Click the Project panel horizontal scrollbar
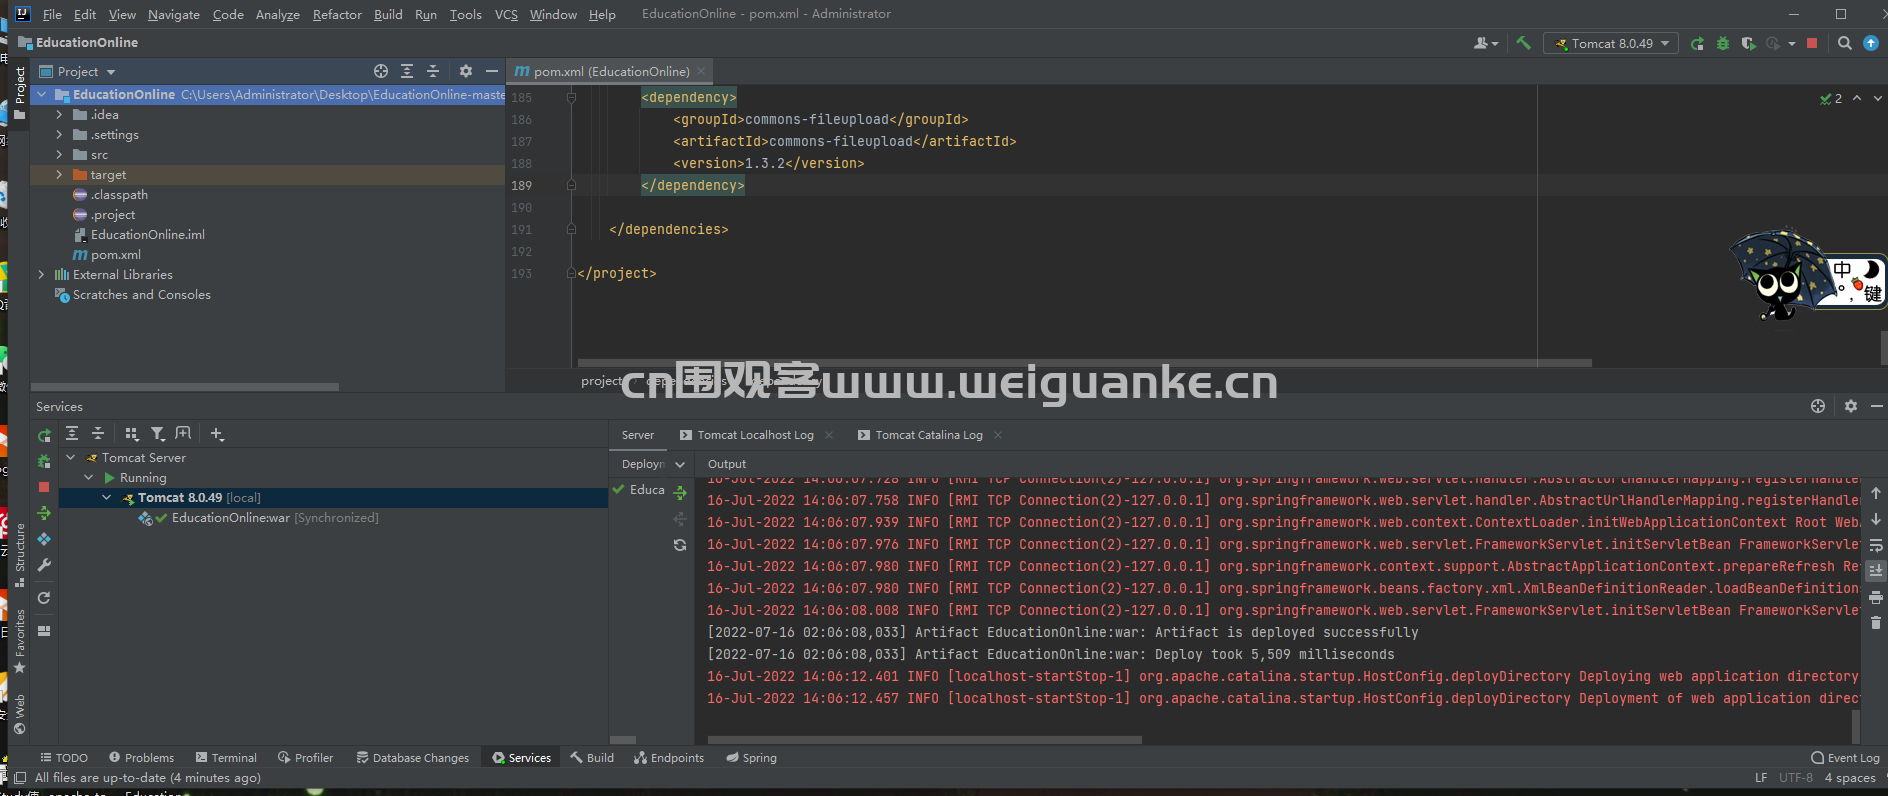Viewport: 1888px width, 796px height. [x=185, y=386]
